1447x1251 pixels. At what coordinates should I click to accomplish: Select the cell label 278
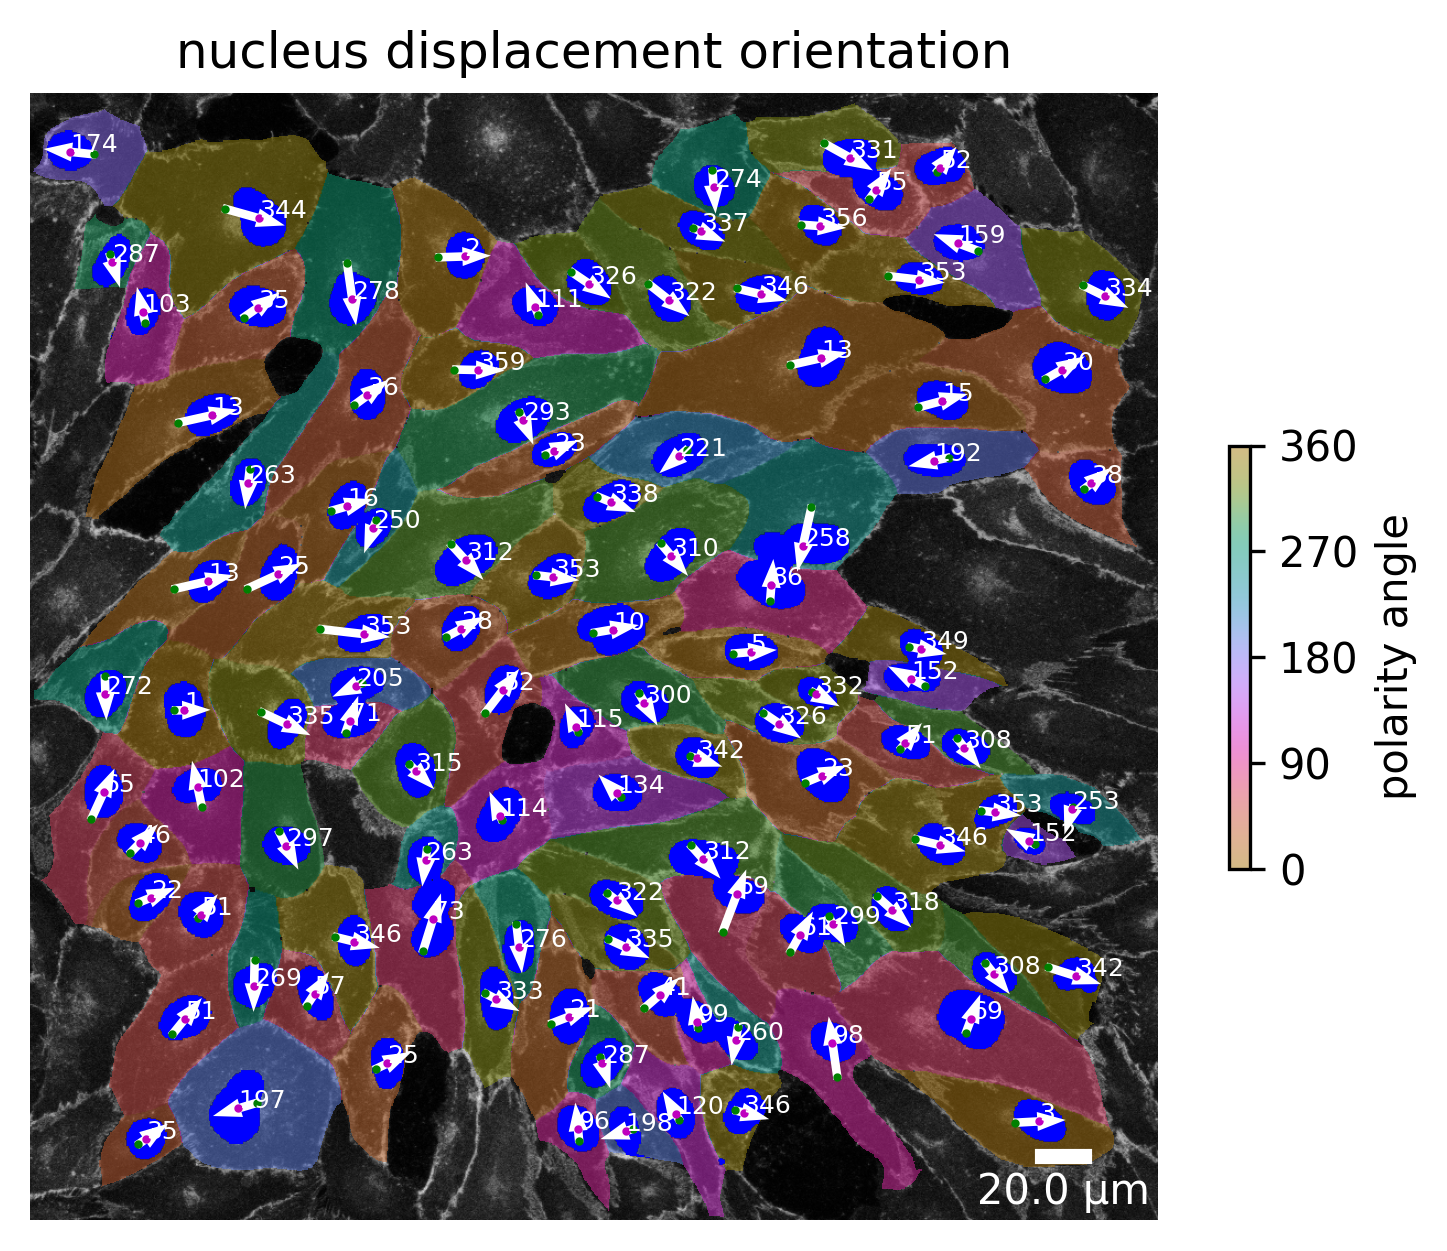click(377, 291)
